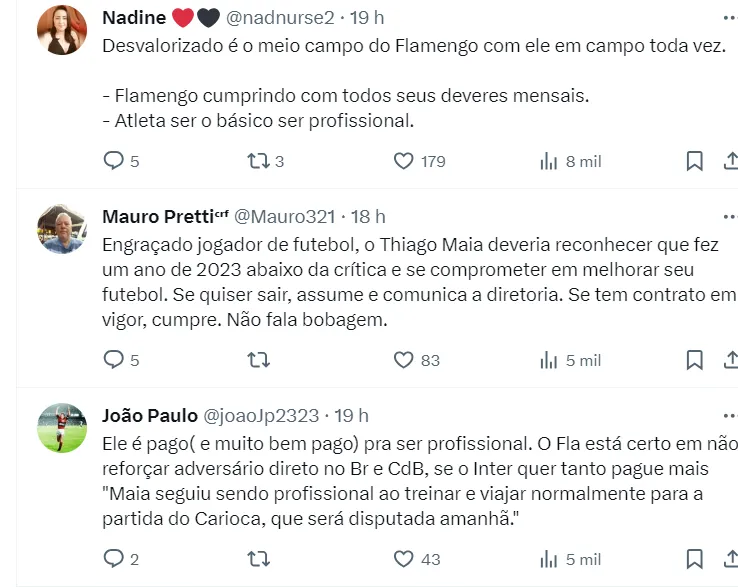Open the 18 h timestamp on Mauro's tweet
Image resolution: width=738 pixels, height=587 pixels.
click(368, 216)
